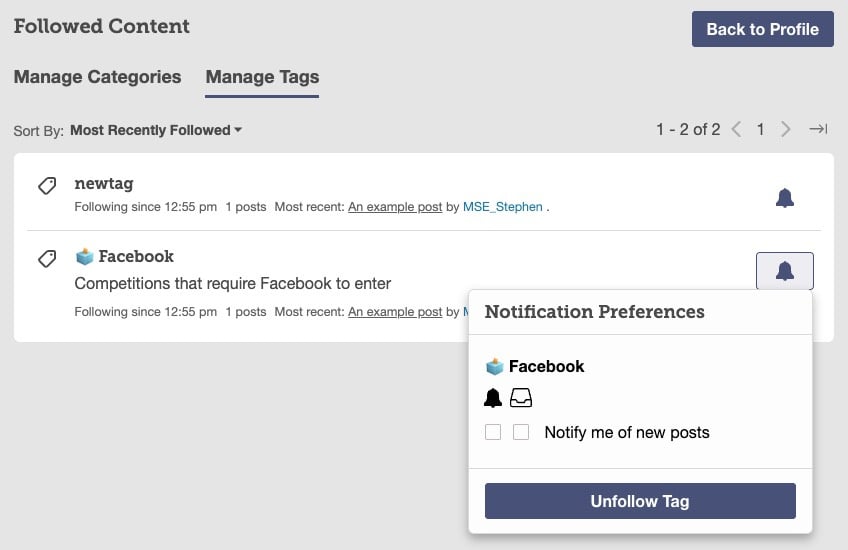Screen dimensions: 848x550
Task: Click the newtag tag title
Action: click(104, 184)
